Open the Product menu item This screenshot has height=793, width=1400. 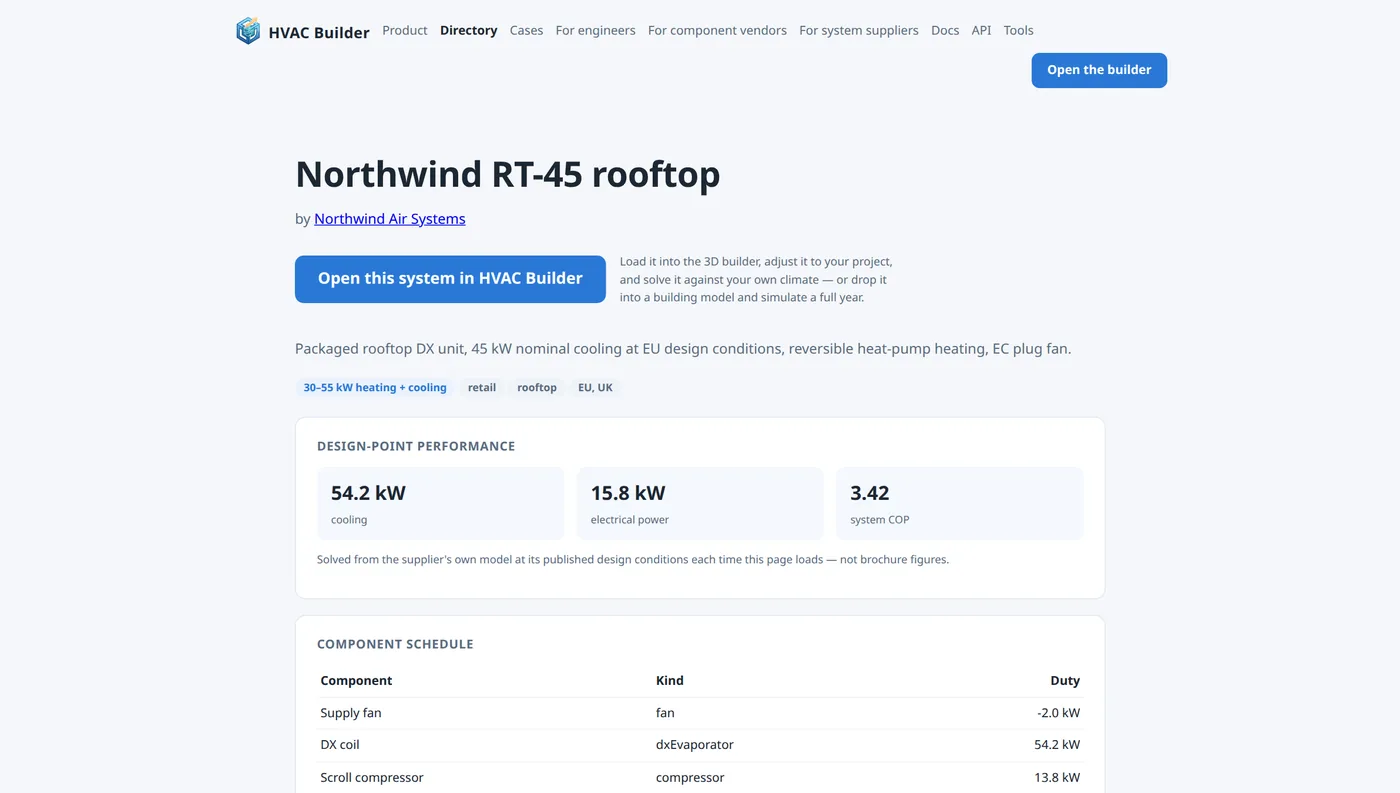pyautogui.click(x=405, y=30)
